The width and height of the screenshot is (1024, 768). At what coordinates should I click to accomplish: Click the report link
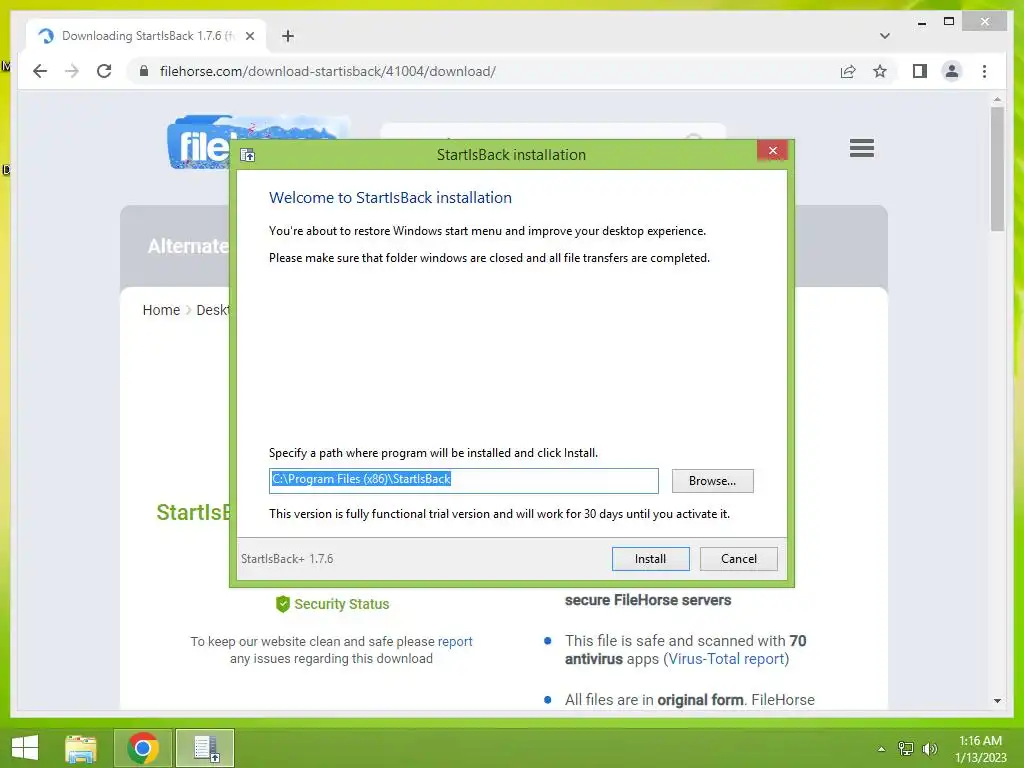[455, 641]
